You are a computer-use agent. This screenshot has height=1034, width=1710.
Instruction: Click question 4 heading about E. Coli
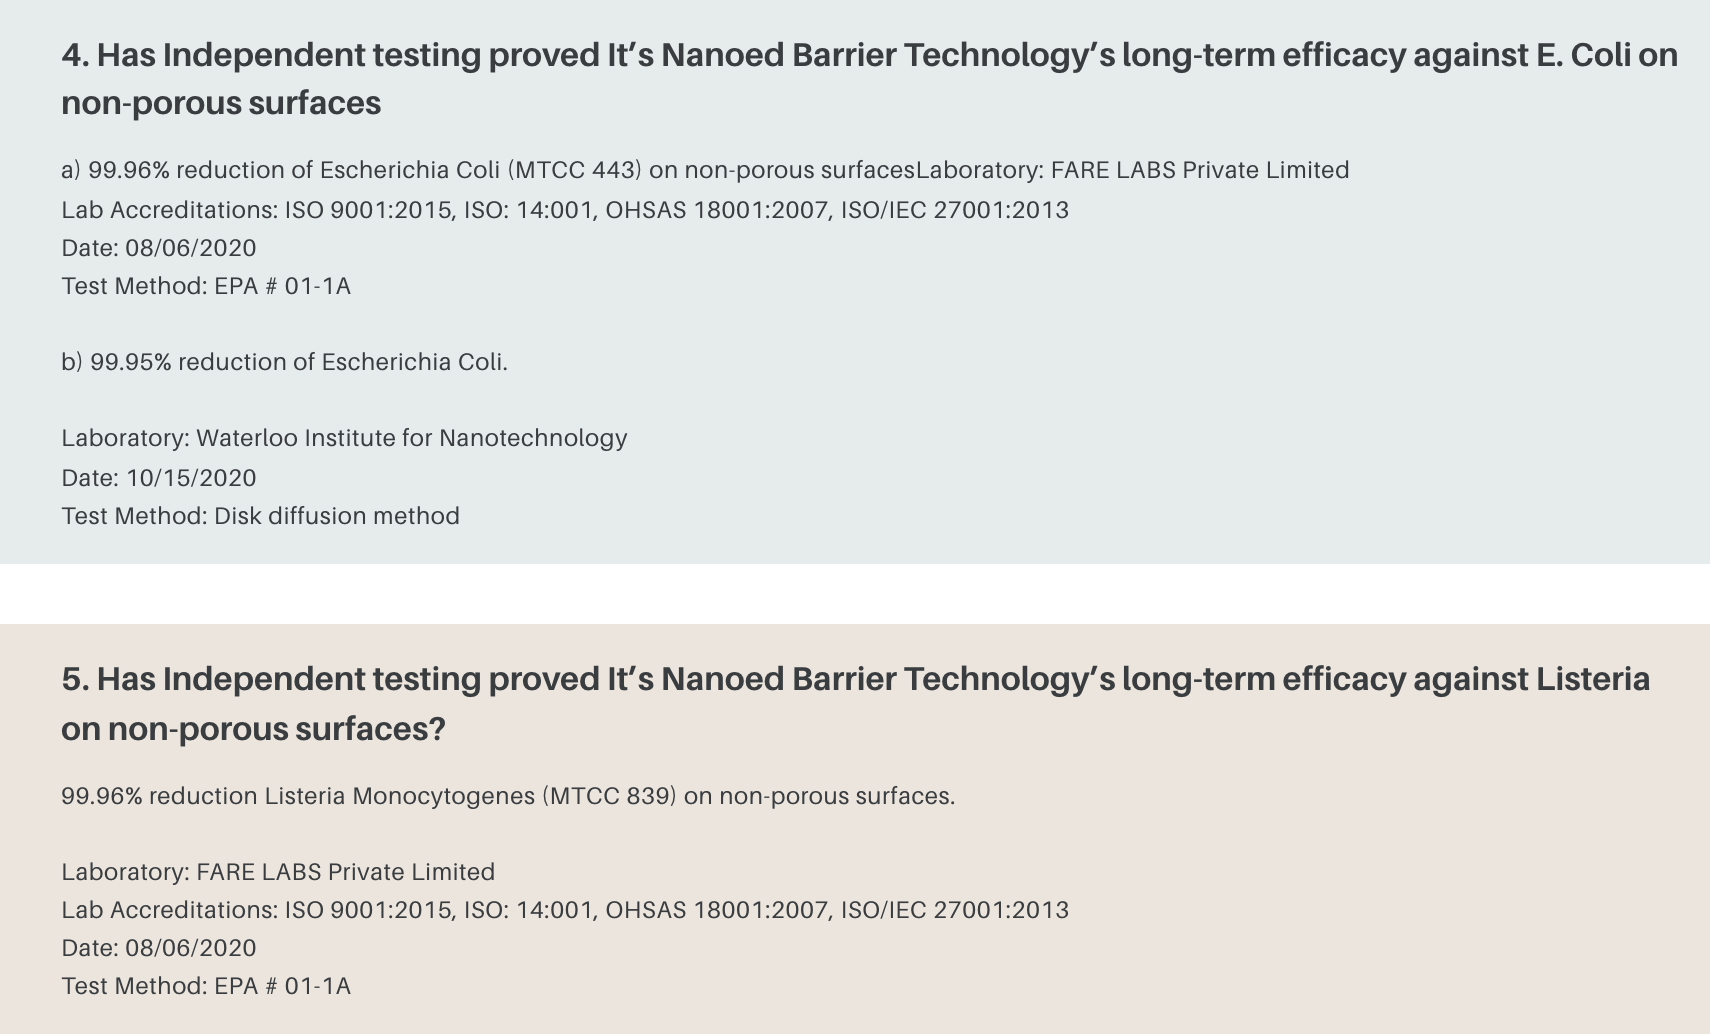(869, 78)
